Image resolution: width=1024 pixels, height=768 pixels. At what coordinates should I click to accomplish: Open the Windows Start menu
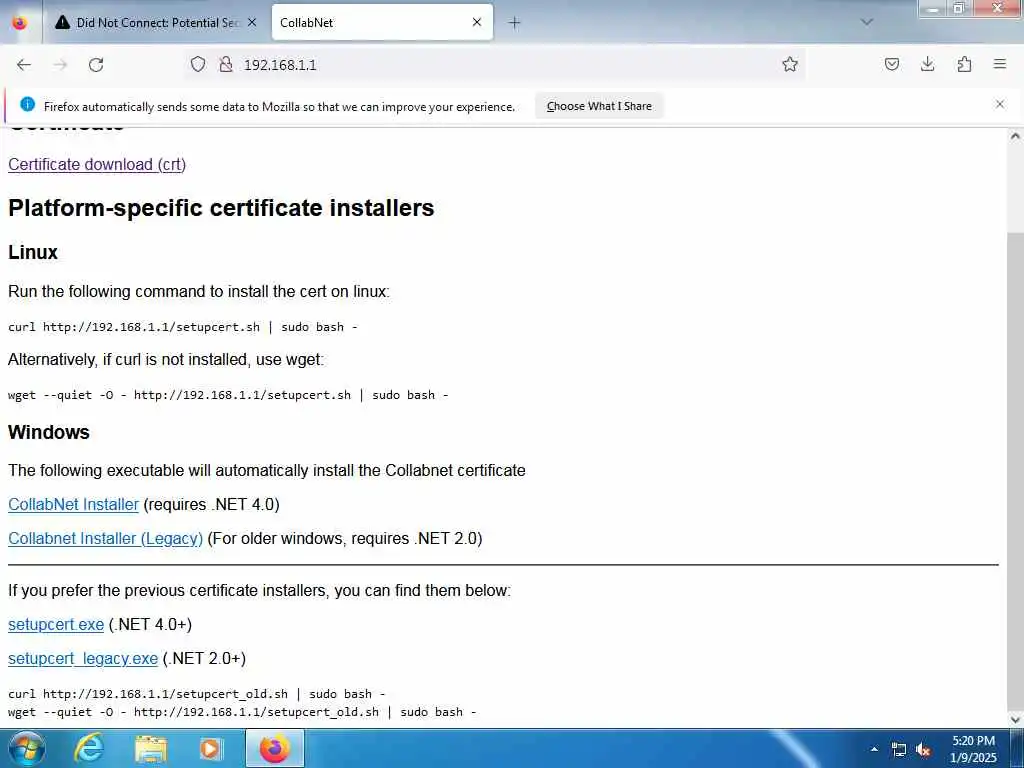click(x=27, y=748)
